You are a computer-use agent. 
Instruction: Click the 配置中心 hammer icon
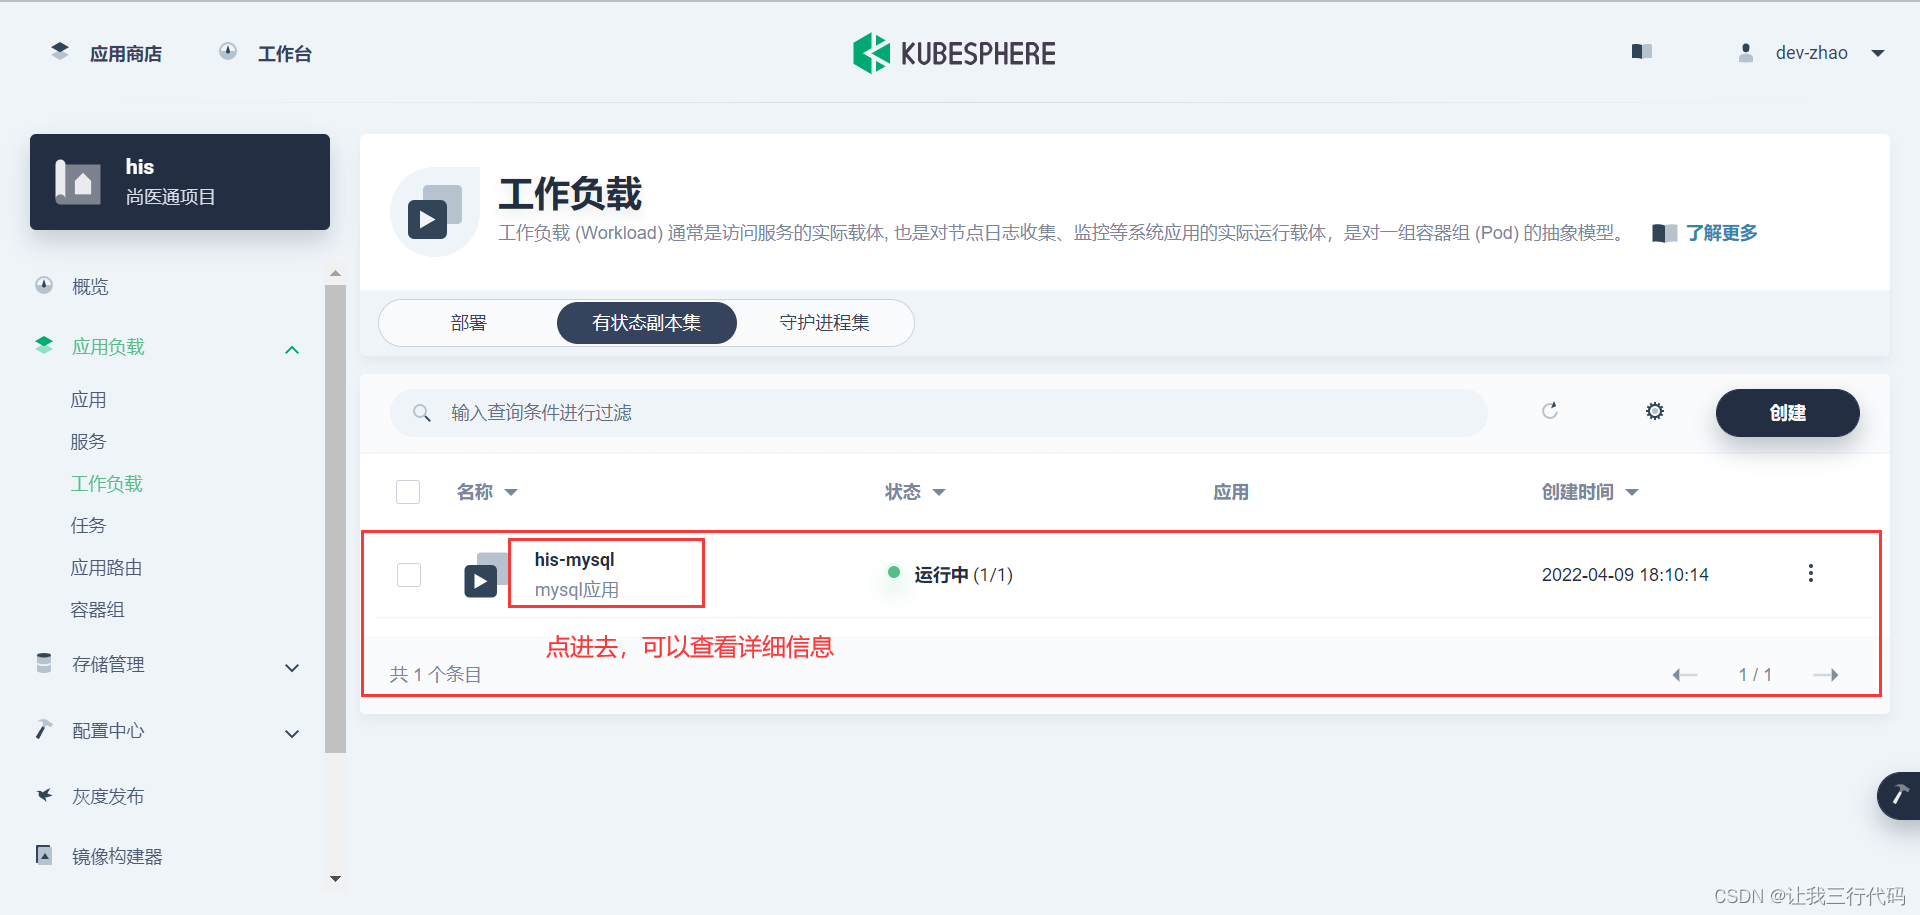(x=43, y=729)
